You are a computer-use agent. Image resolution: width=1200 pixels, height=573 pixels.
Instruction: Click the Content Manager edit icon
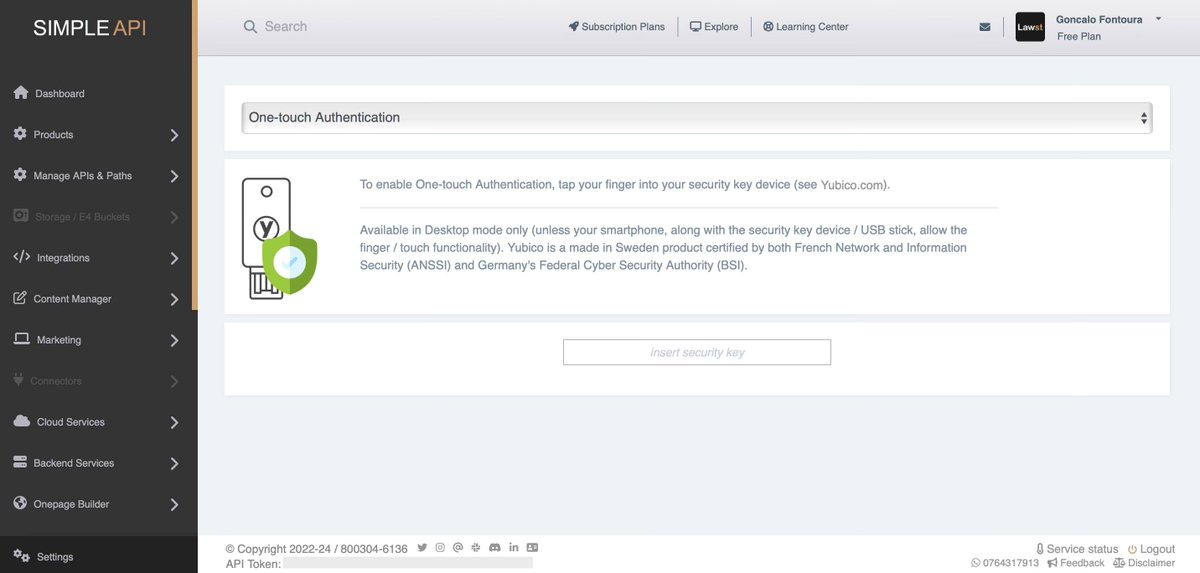point(20,298)
